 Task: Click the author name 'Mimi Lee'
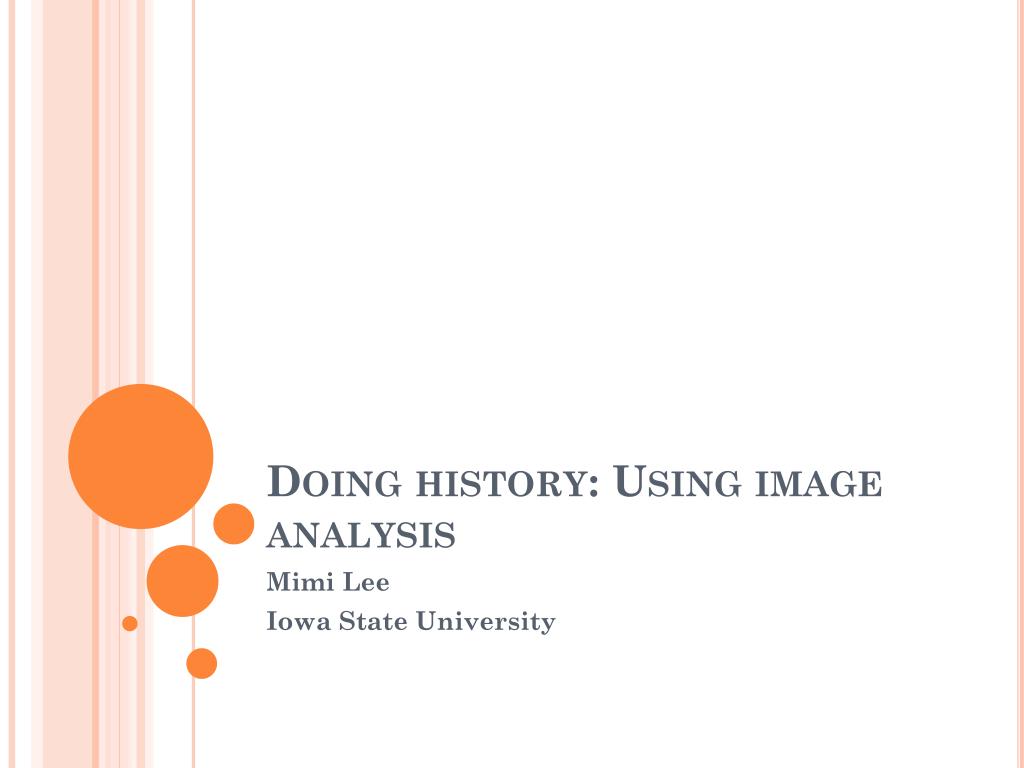[328, 582]
